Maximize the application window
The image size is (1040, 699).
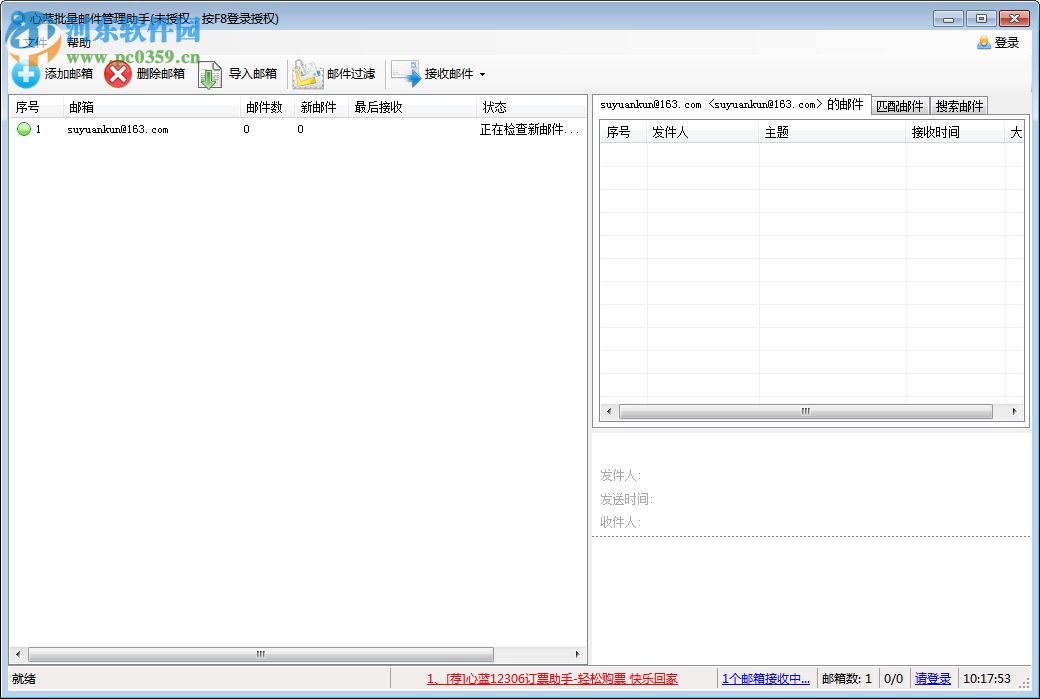coord(981,19)
